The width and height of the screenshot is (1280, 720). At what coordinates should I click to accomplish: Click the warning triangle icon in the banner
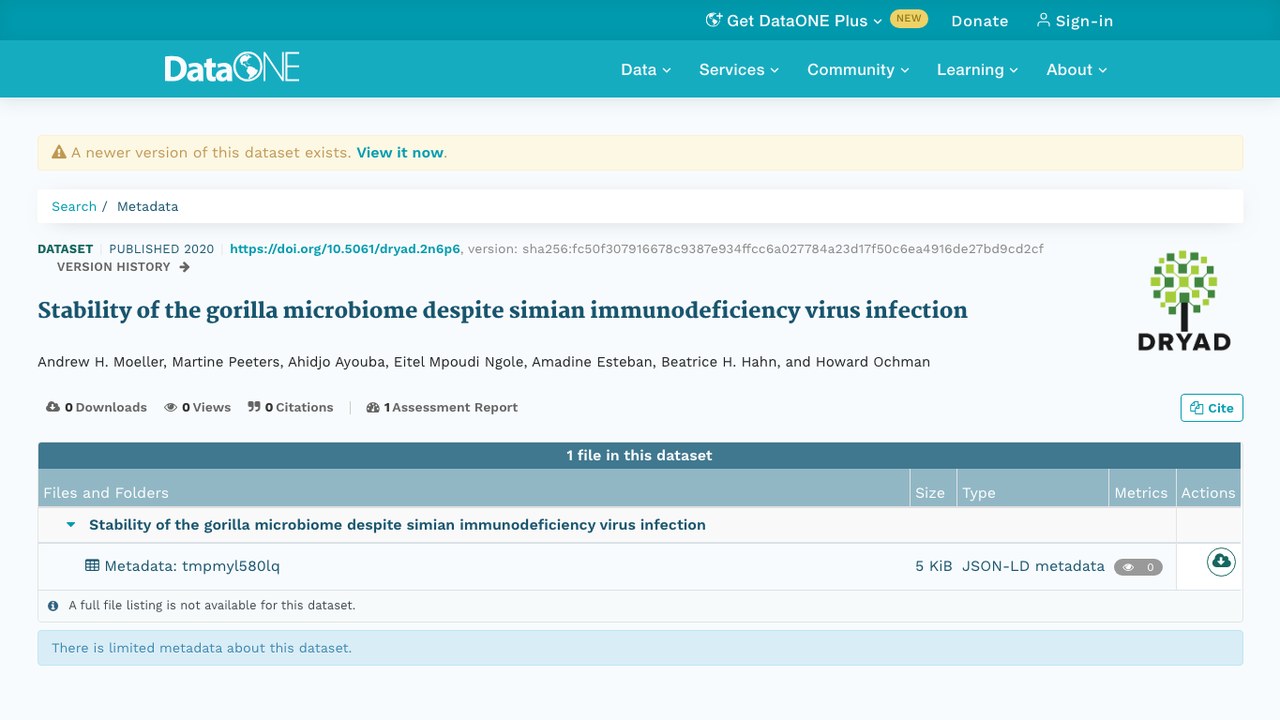click(x=59, y=153)
